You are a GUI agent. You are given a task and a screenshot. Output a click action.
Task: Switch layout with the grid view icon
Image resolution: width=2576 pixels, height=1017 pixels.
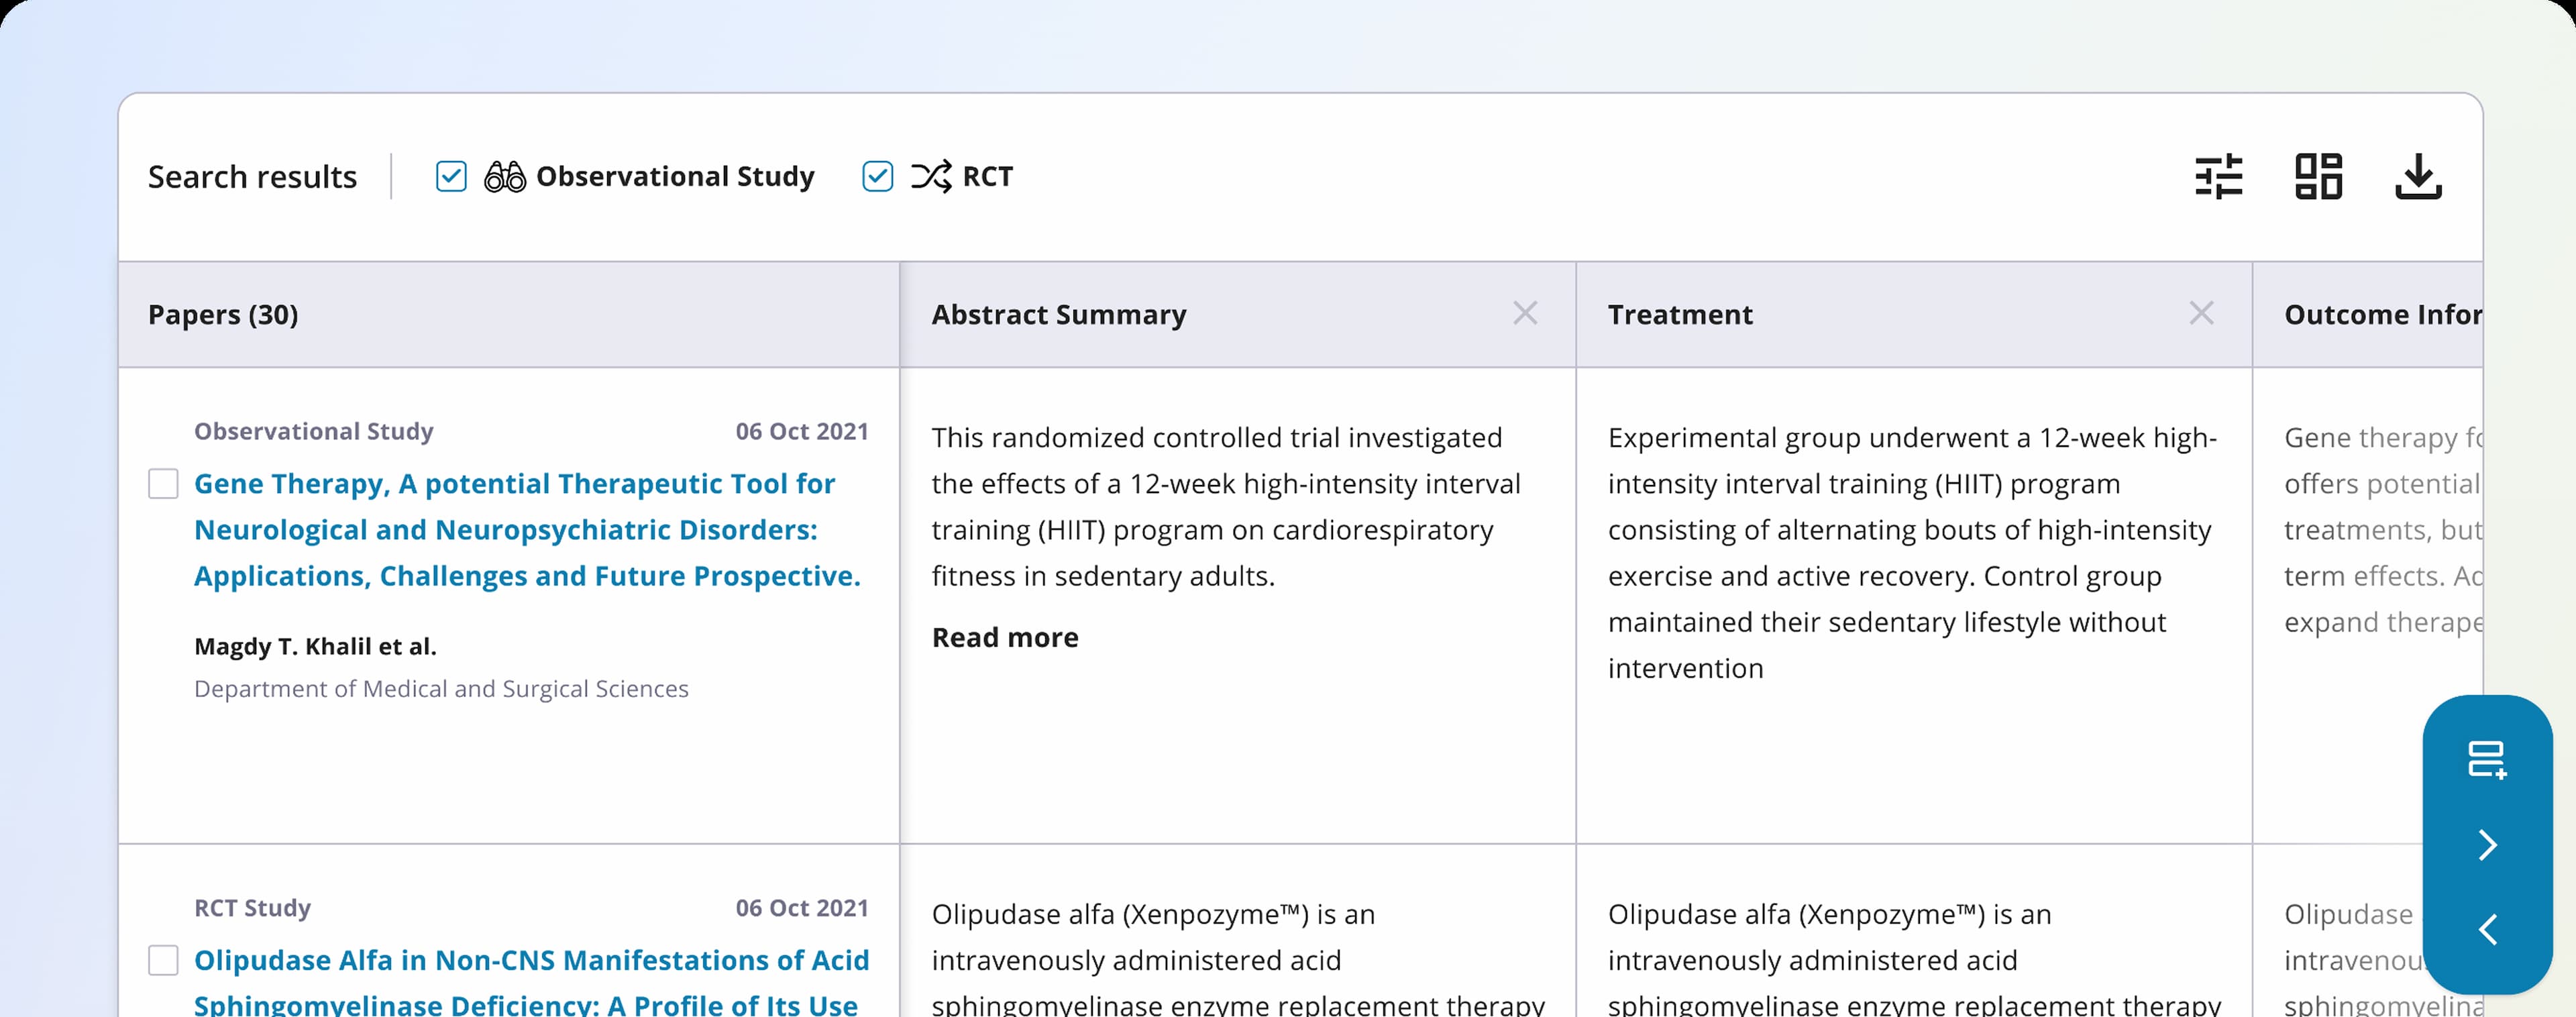2318,177
